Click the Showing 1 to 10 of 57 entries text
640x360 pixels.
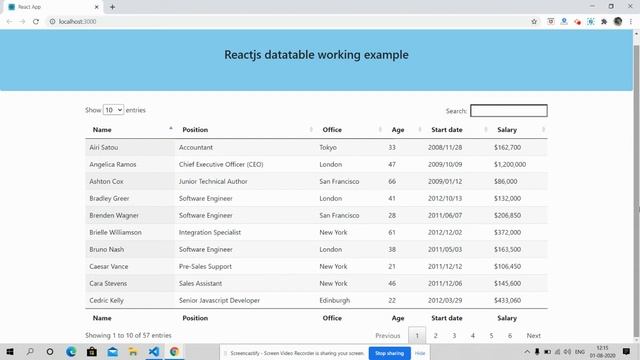pos(128,336)
